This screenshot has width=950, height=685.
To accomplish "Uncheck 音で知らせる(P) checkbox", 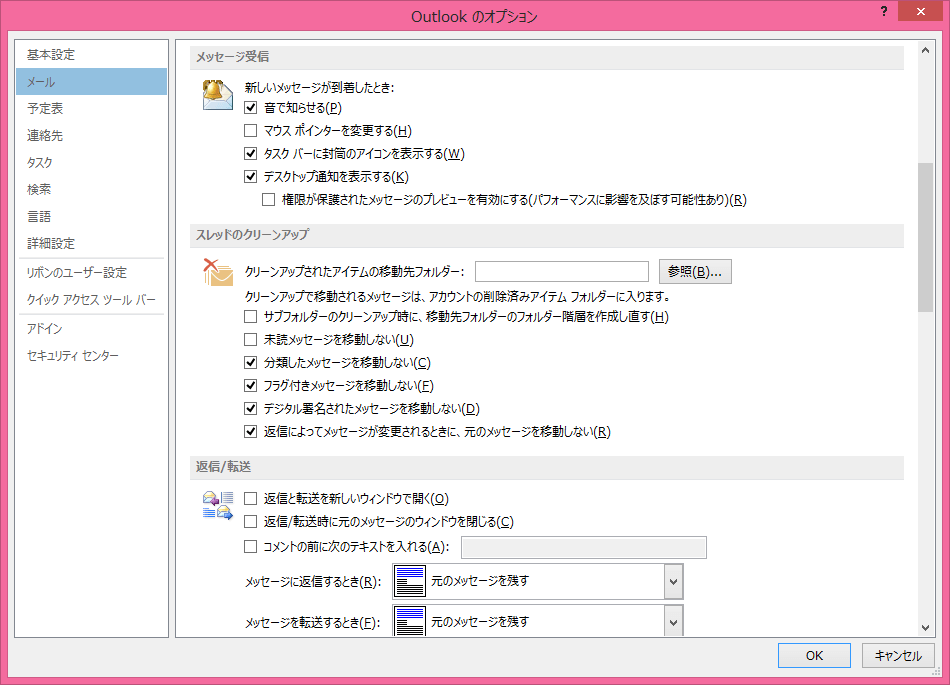I will [x=250, y=108].
